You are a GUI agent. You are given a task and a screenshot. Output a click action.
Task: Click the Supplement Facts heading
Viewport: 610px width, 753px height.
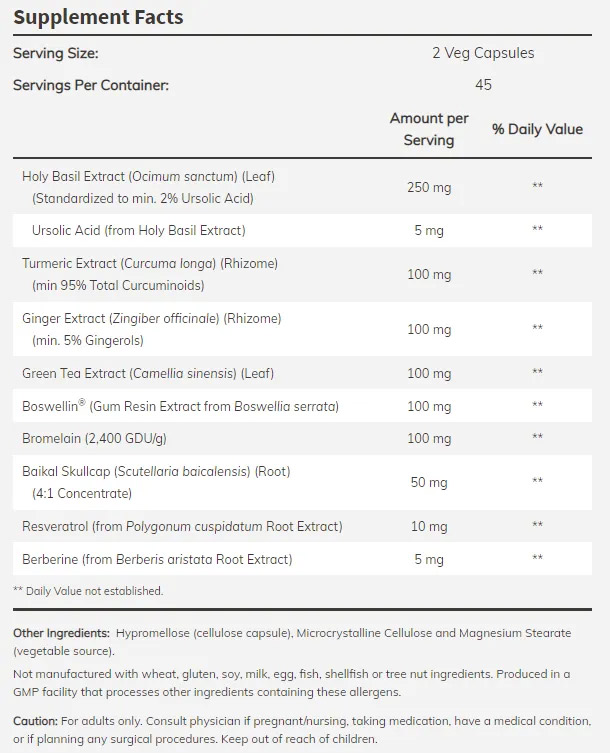[x=97, y=17]
